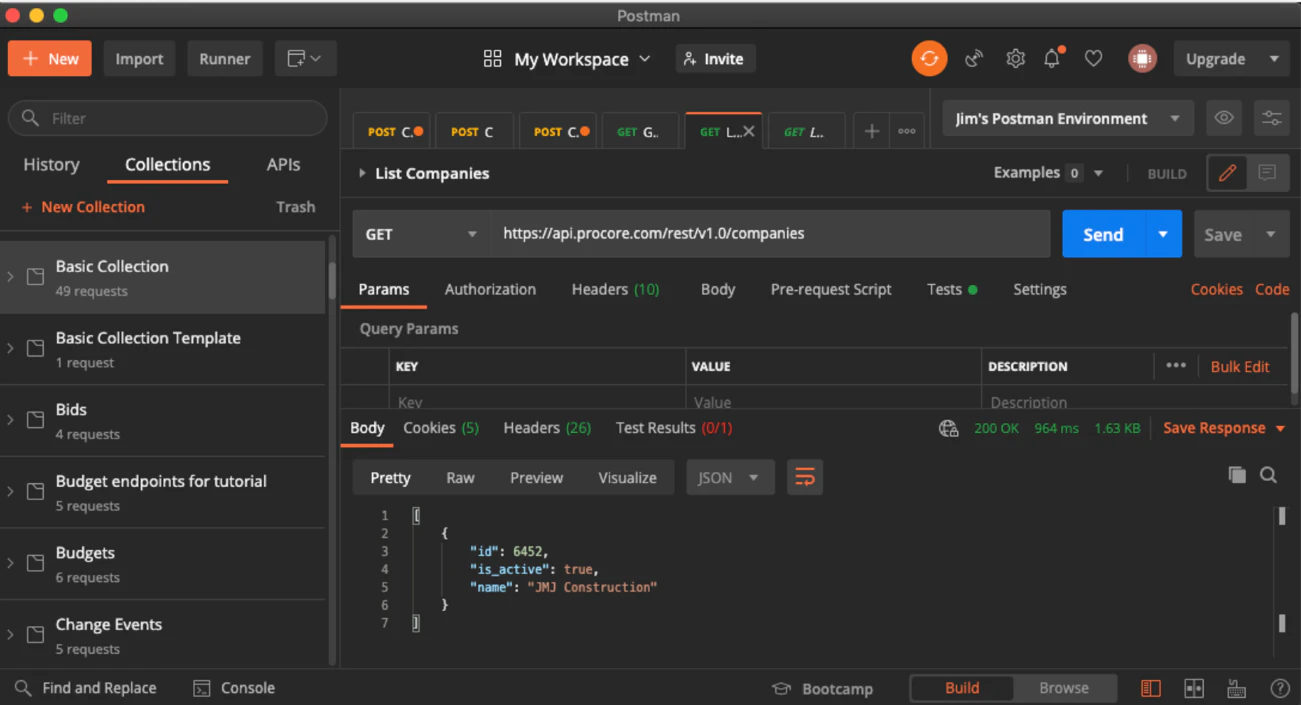
Task: Expand the List Companies request details
Action: [362, 173]
